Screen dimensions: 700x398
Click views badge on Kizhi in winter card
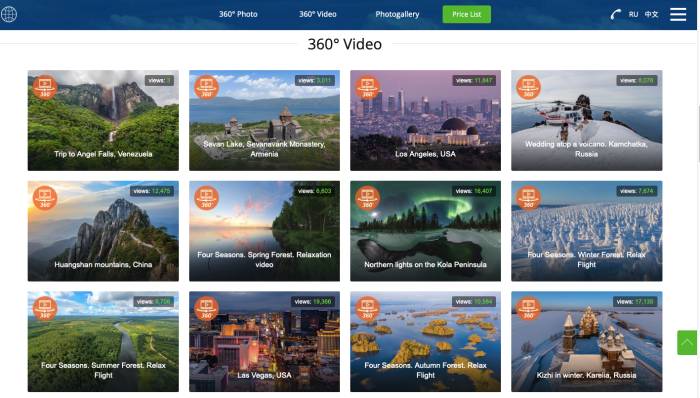(635, 302)
